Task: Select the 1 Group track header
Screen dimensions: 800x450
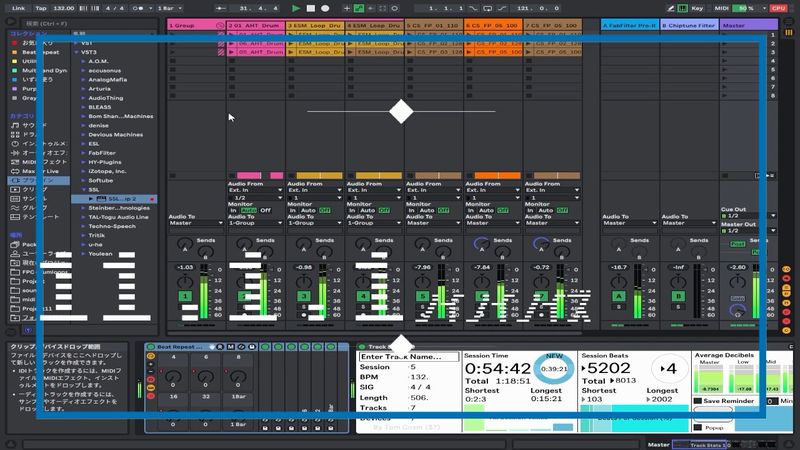Action: (x=195, y=24)
